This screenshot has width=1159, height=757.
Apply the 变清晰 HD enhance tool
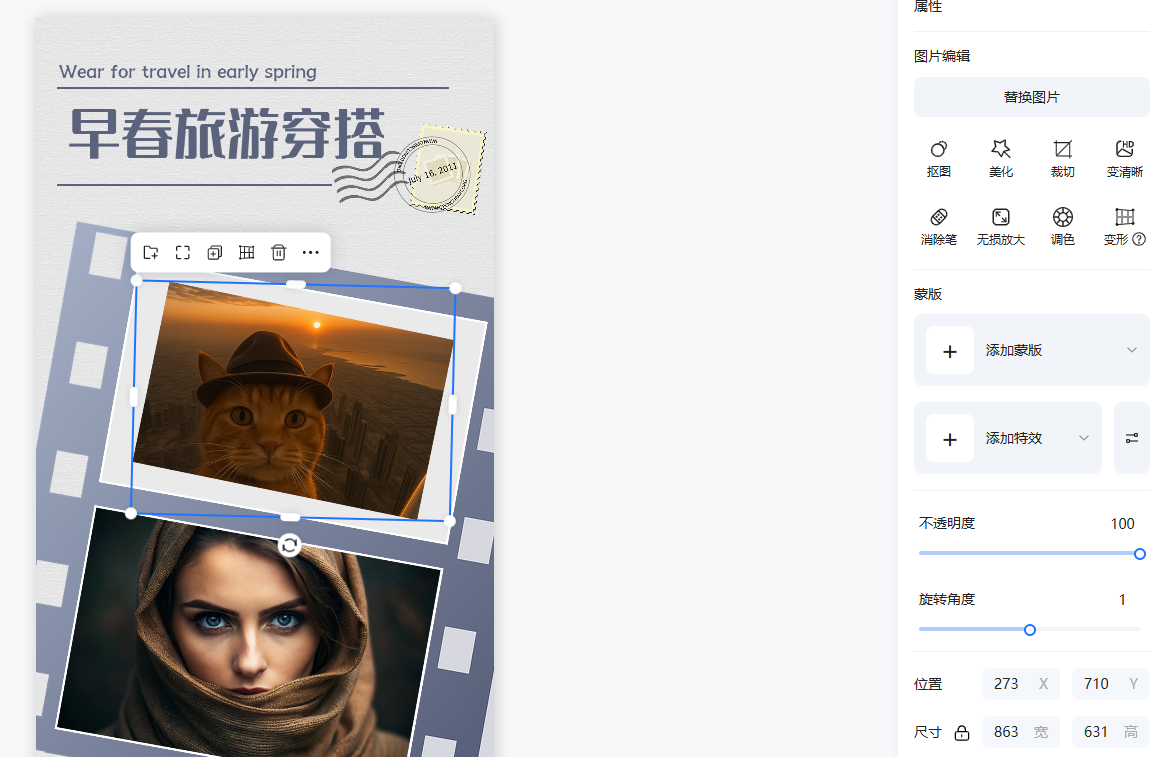click(x=1125, y=159)
